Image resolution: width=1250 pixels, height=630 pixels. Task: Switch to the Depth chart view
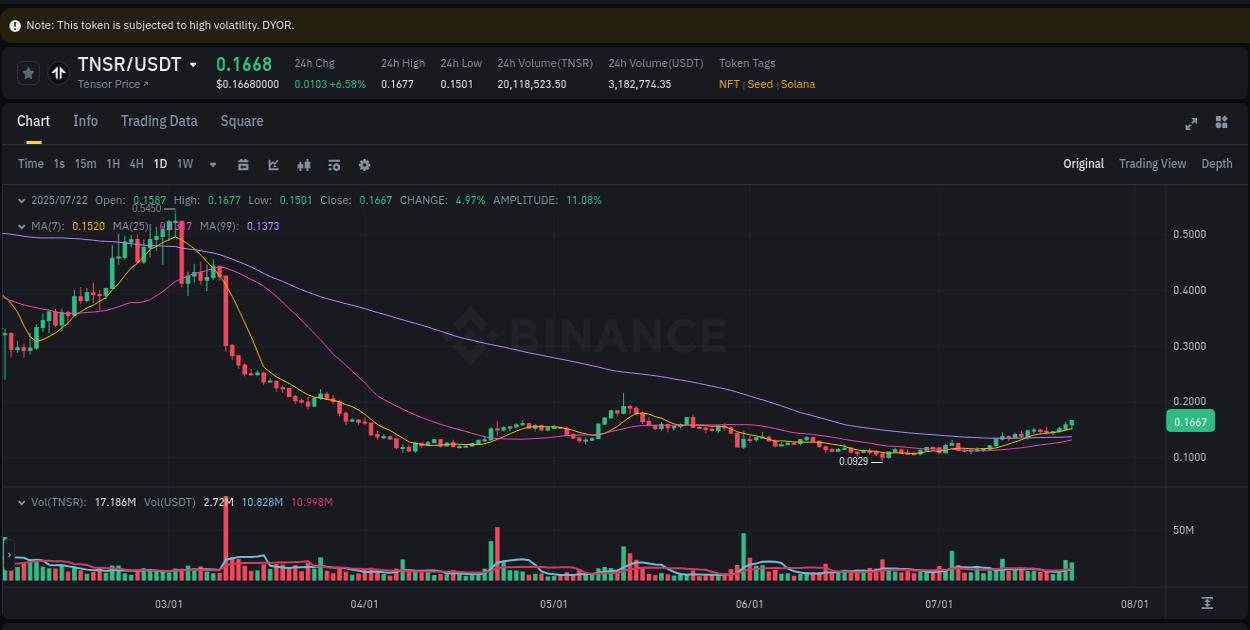(1217, 163)
